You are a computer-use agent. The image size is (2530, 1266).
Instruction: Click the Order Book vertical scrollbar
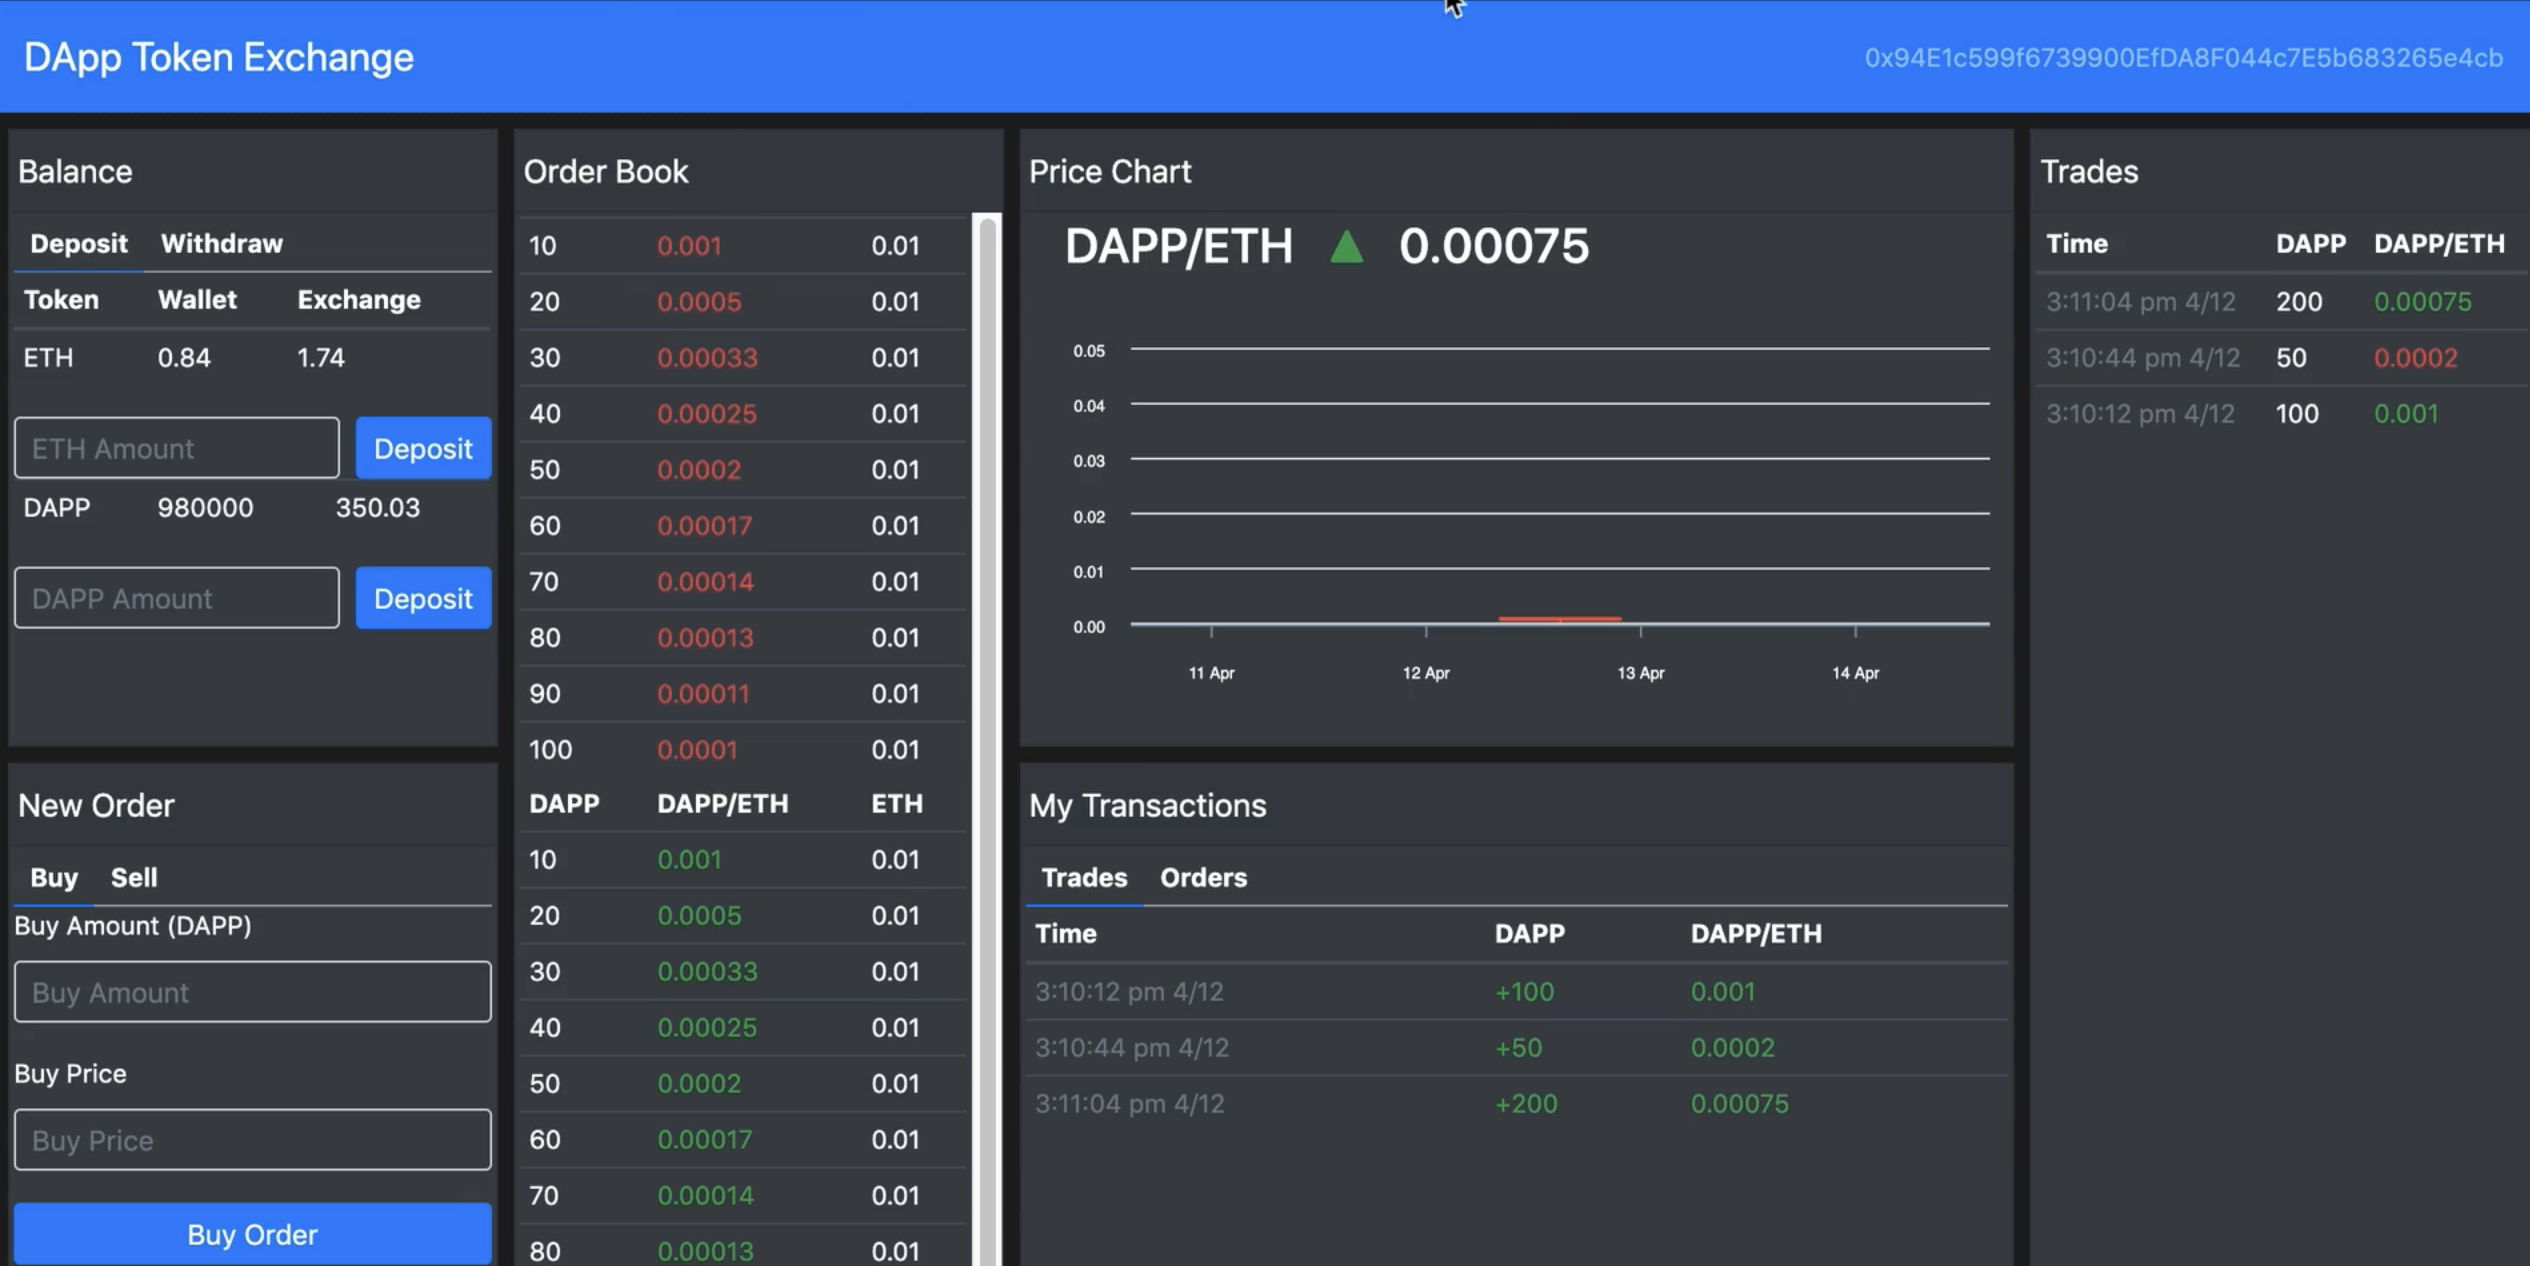(987, 700)
